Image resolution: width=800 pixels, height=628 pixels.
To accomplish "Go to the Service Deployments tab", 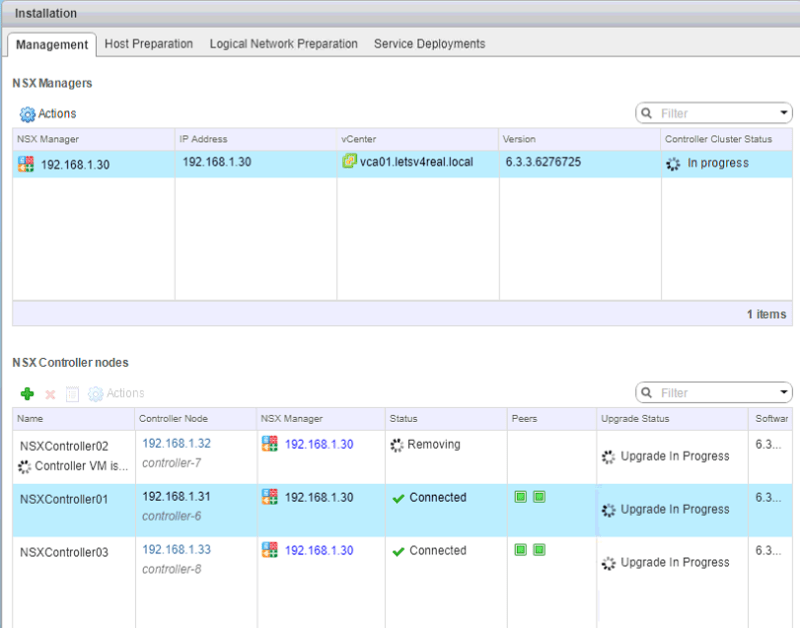I will click(429, 44).
